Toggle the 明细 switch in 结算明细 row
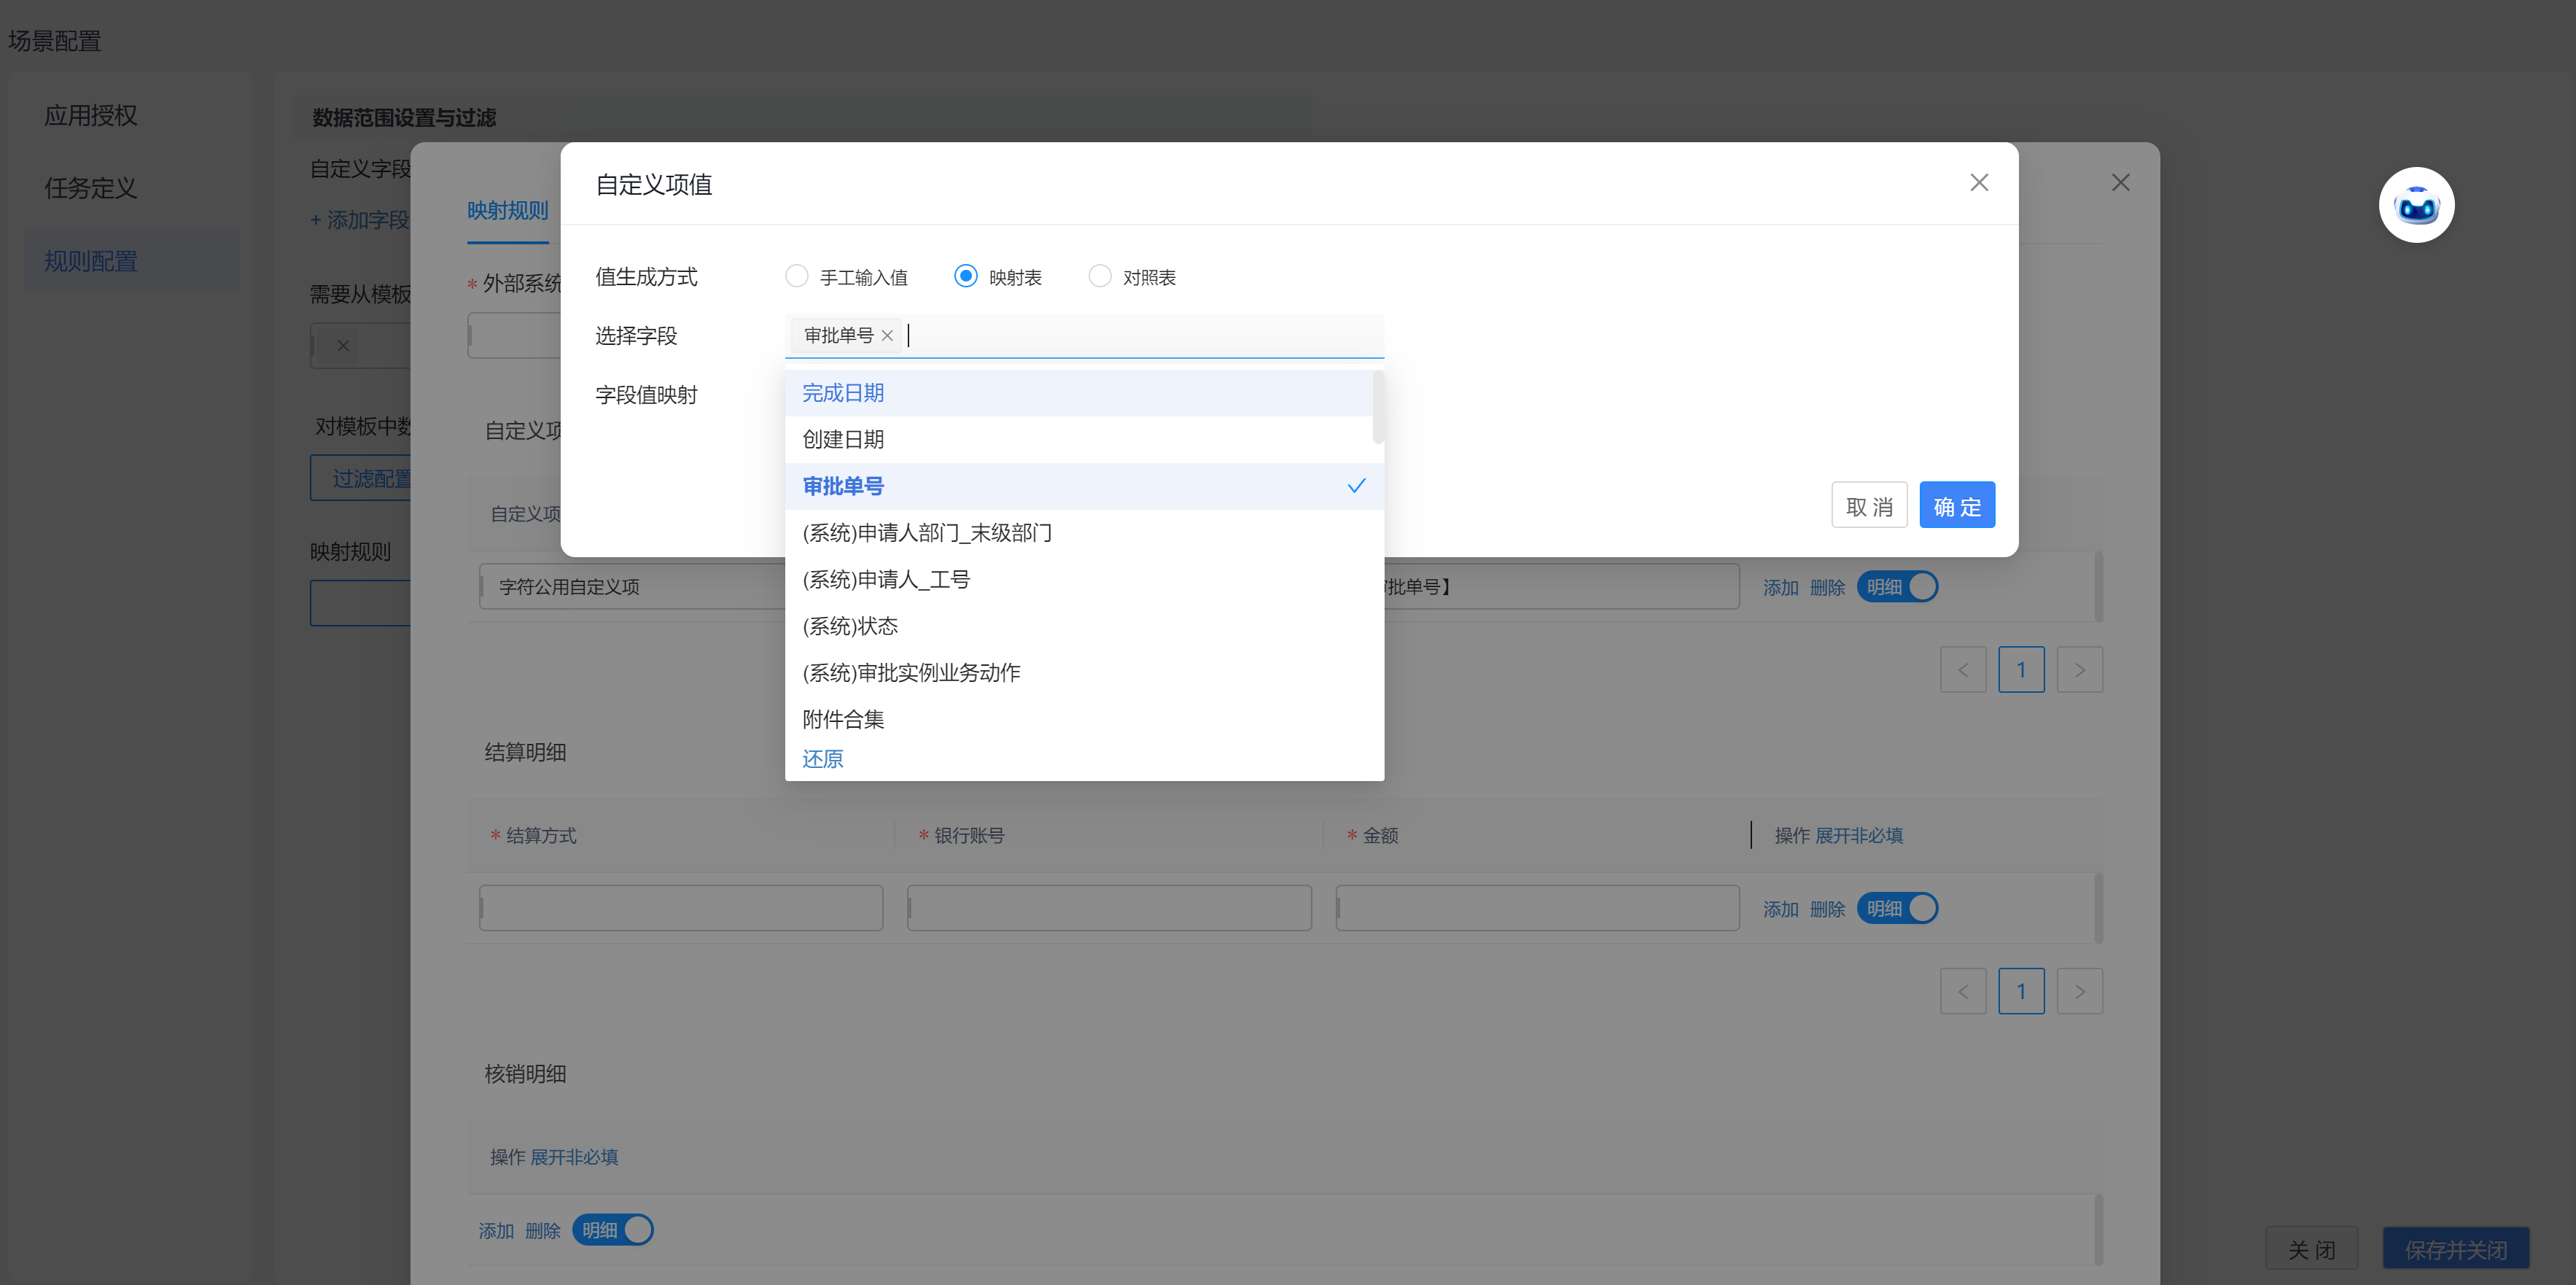This screenshot has height=1285, width=2576. coord(1897,908)
